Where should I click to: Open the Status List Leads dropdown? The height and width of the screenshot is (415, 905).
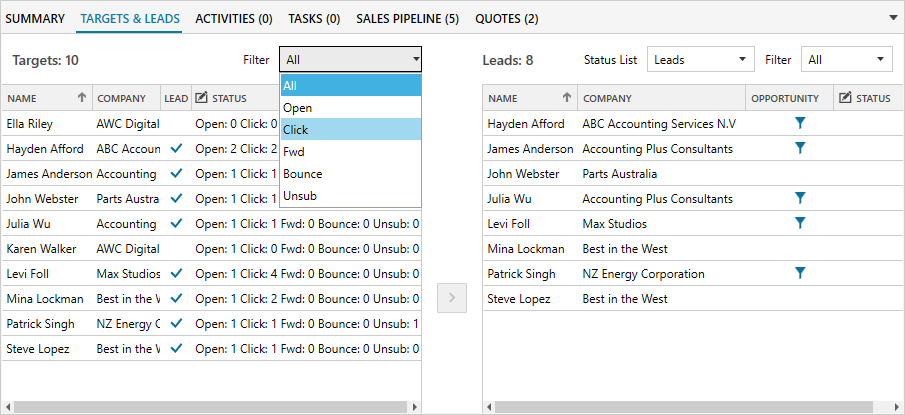point(700,60)
